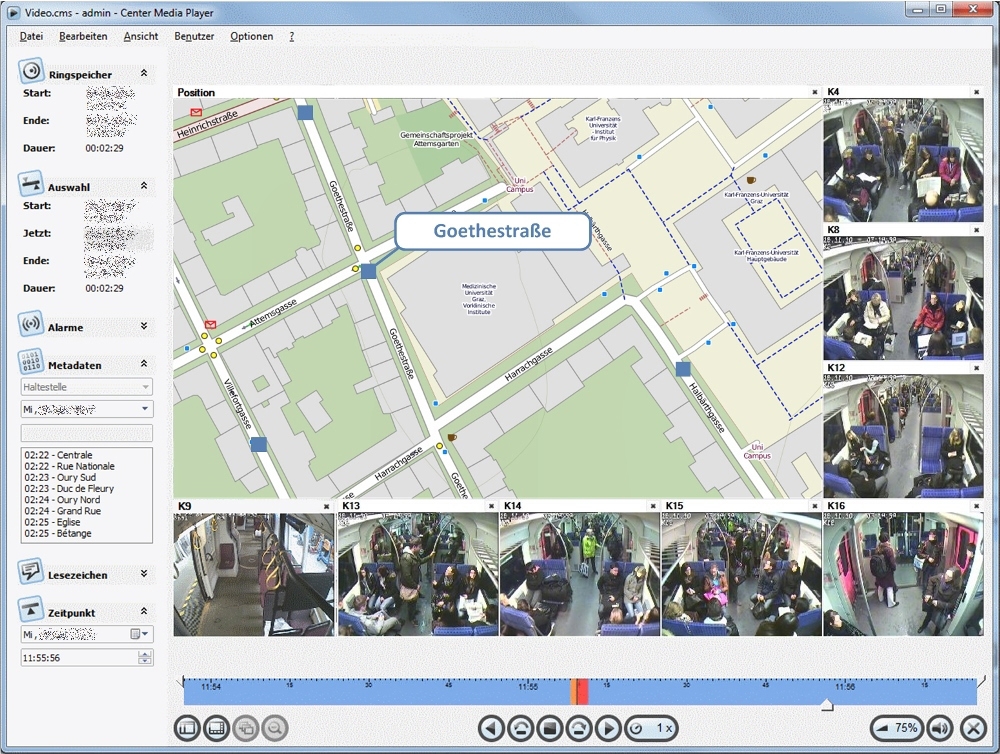1000x754 pixels.
Task: Open the 1x playback speed control
Action: click(651, 728)
